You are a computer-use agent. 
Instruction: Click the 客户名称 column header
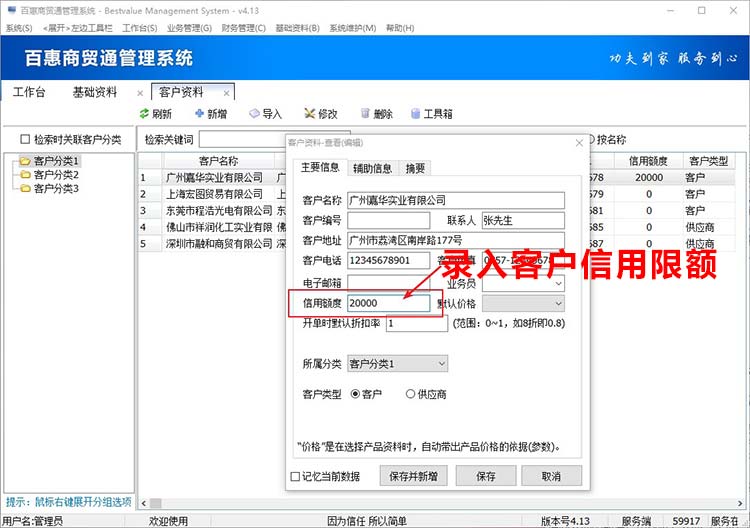[x=219, y=161]
